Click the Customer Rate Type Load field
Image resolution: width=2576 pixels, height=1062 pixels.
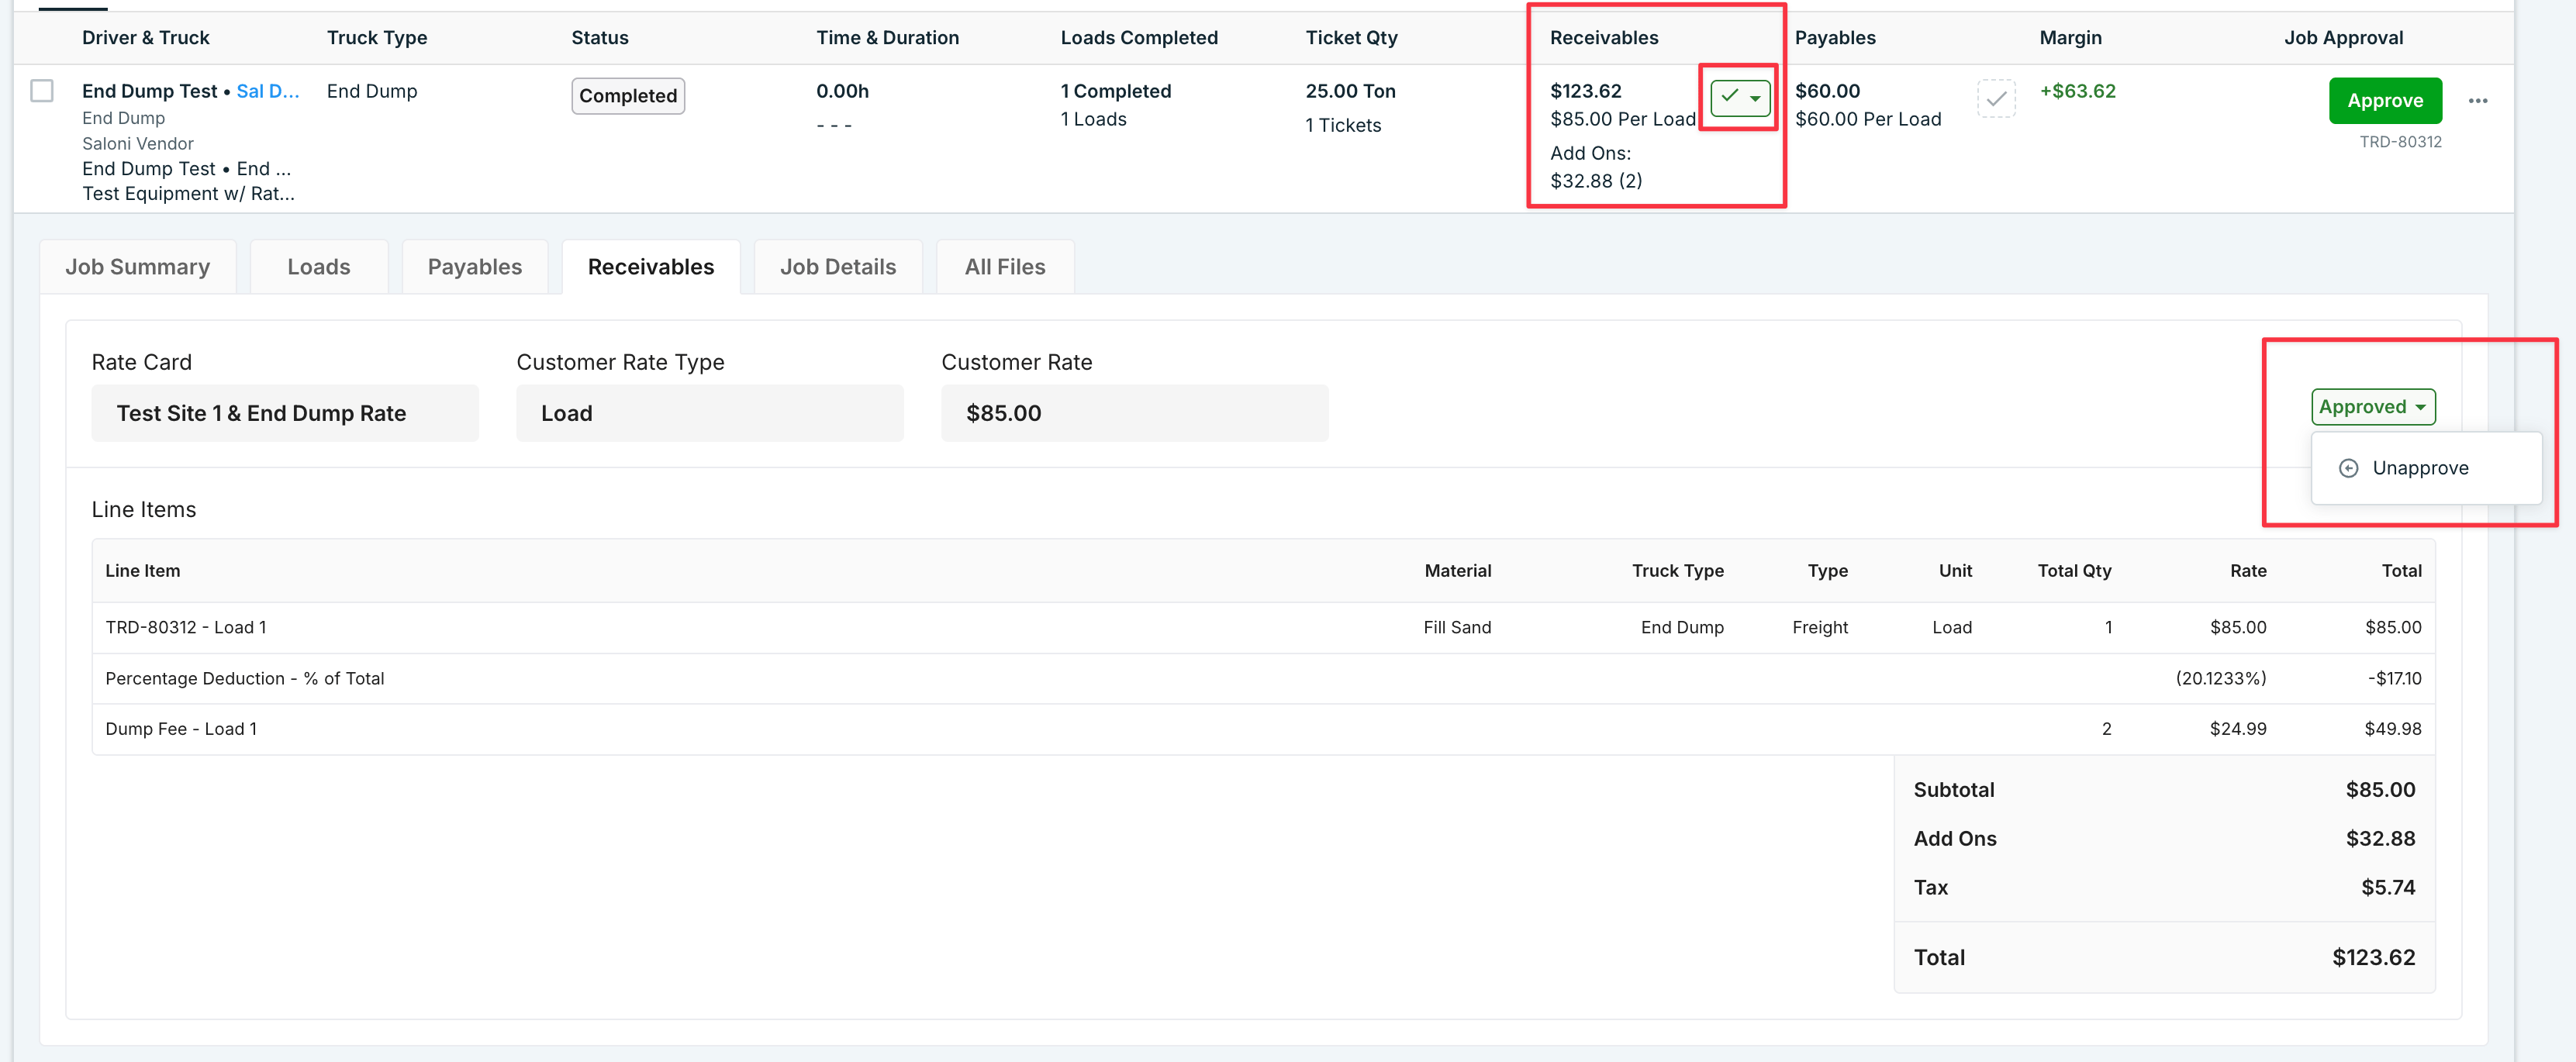click(x=710, y=413)
